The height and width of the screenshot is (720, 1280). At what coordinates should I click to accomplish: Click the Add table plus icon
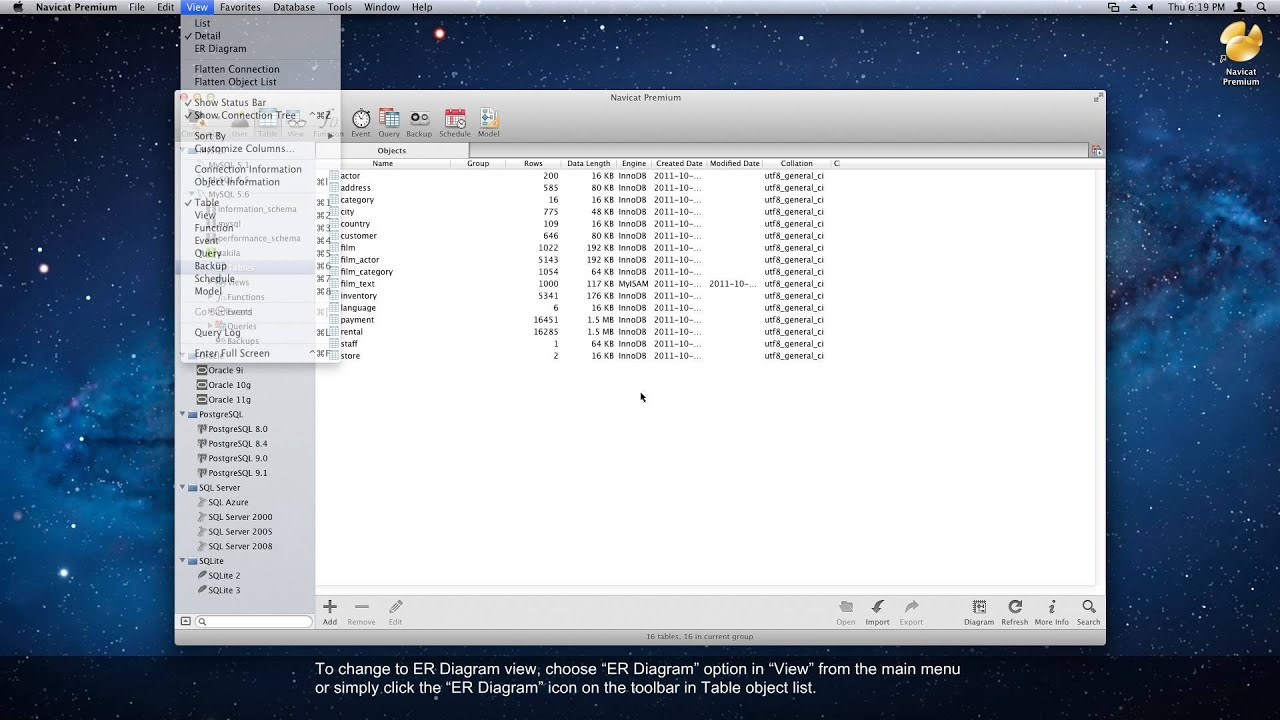click(329, 607)
